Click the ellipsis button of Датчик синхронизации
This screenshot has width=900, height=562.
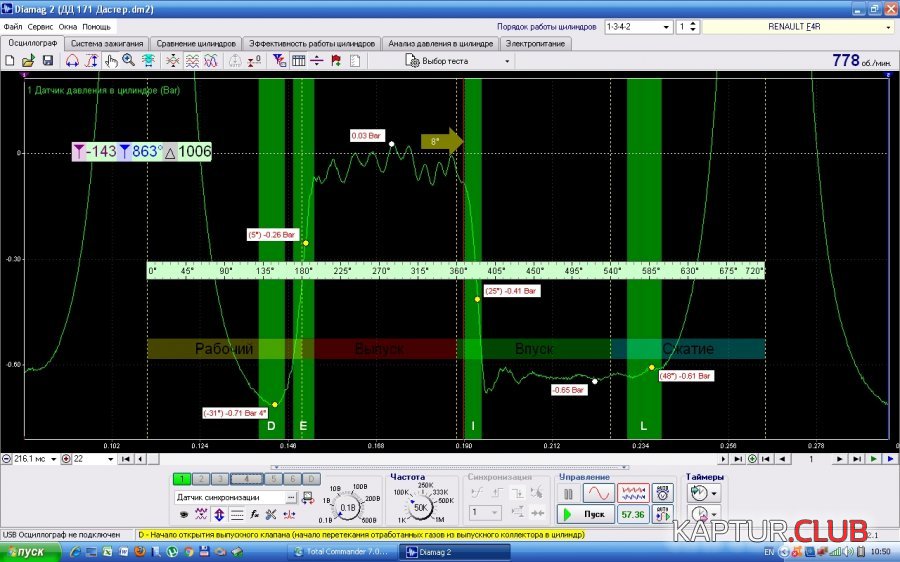(x=292, y=497)
